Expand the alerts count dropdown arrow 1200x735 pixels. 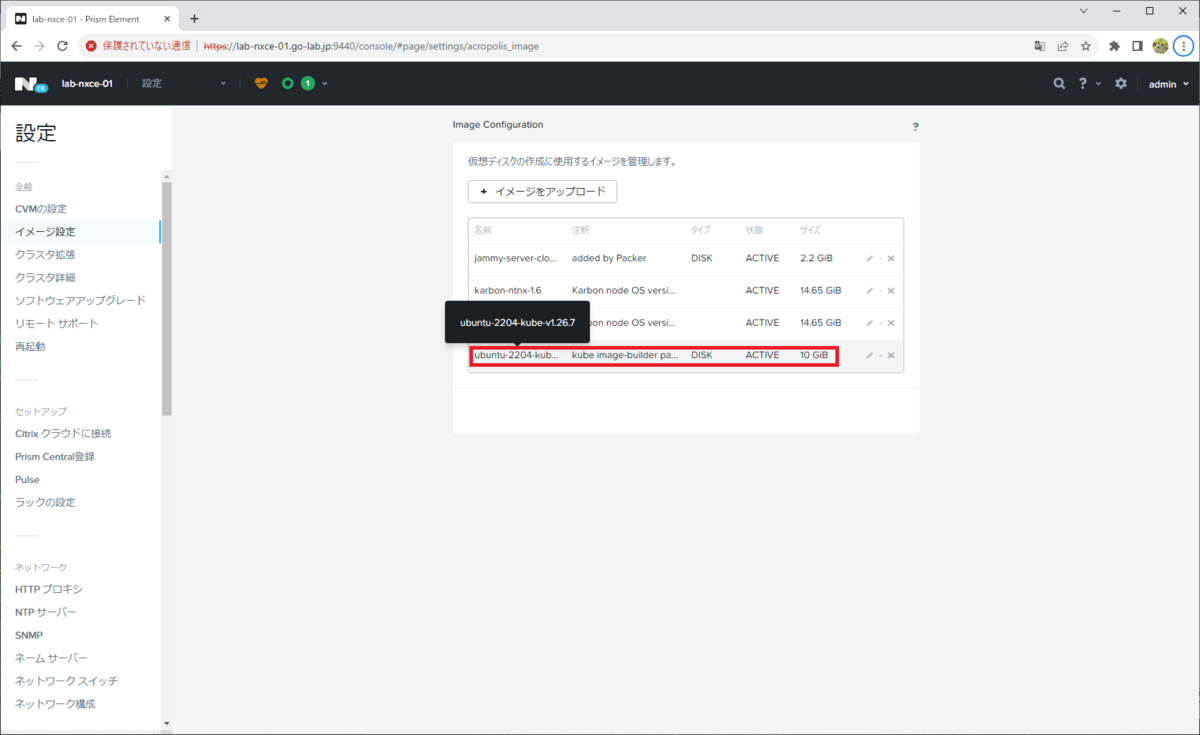(325, 84)
